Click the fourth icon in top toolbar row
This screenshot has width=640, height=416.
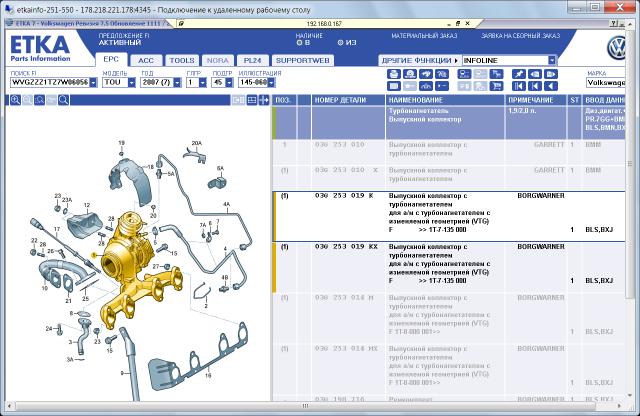(x=442, y=74)
